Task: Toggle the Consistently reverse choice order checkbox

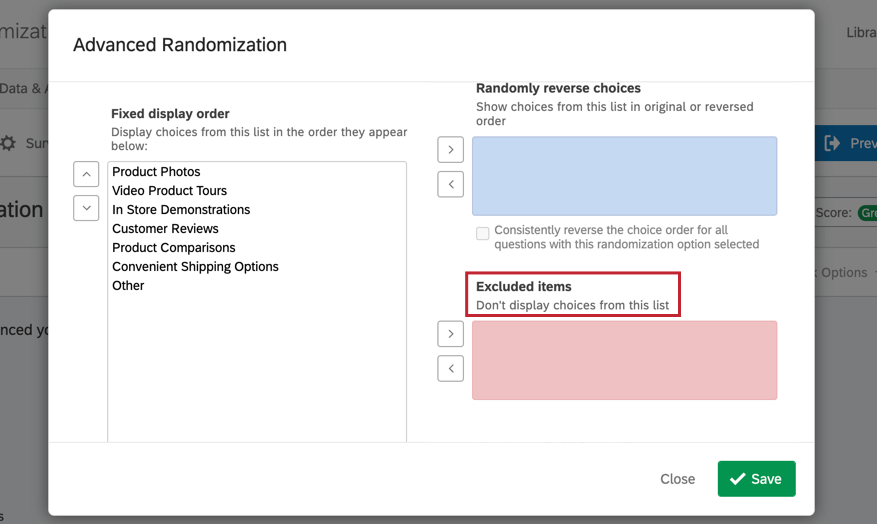Action: tap(483, 233)
